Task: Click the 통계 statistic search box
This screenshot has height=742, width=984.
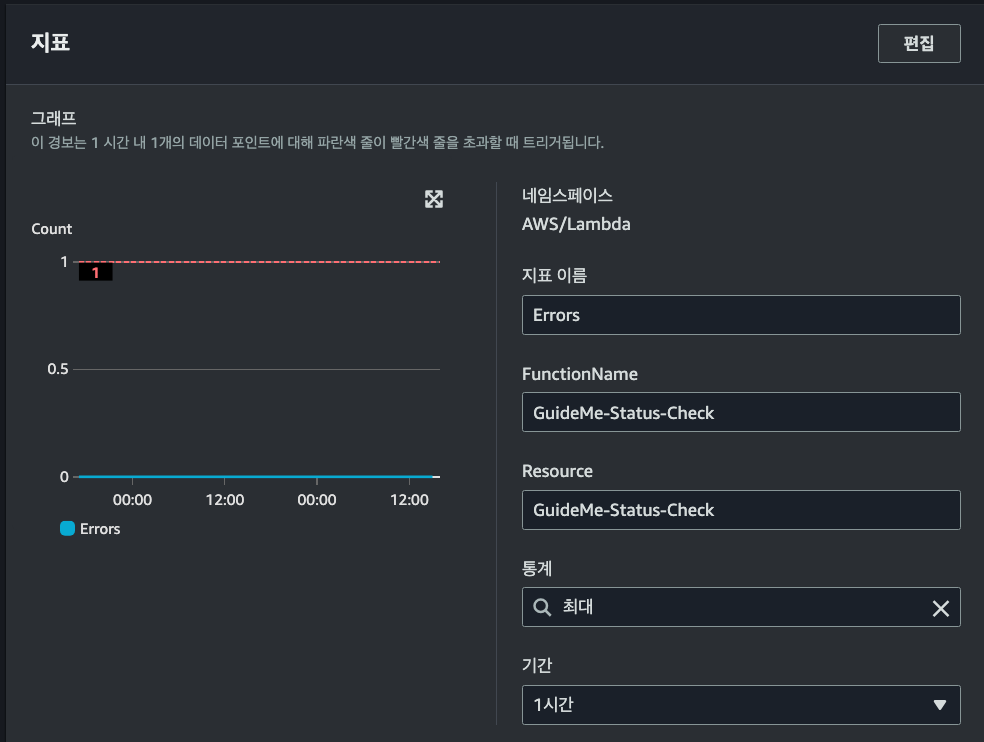Action: [741, 607]
